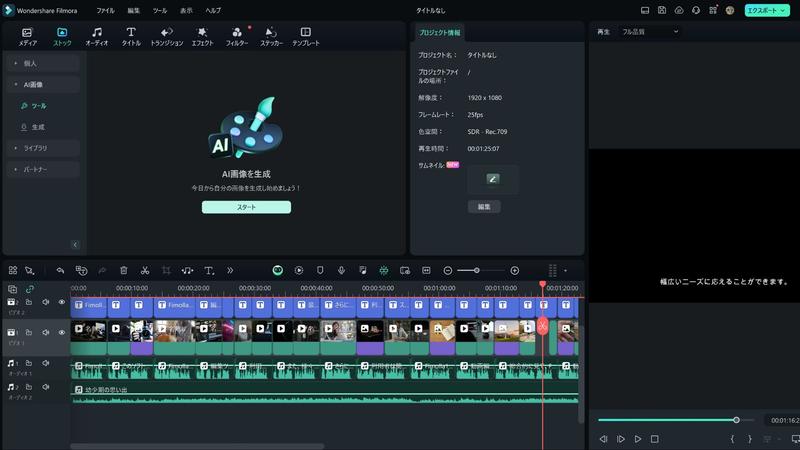Open the トランジション (Transitions) tab
The height and width of the screenshot is (450, 800).
coord(166,37)
